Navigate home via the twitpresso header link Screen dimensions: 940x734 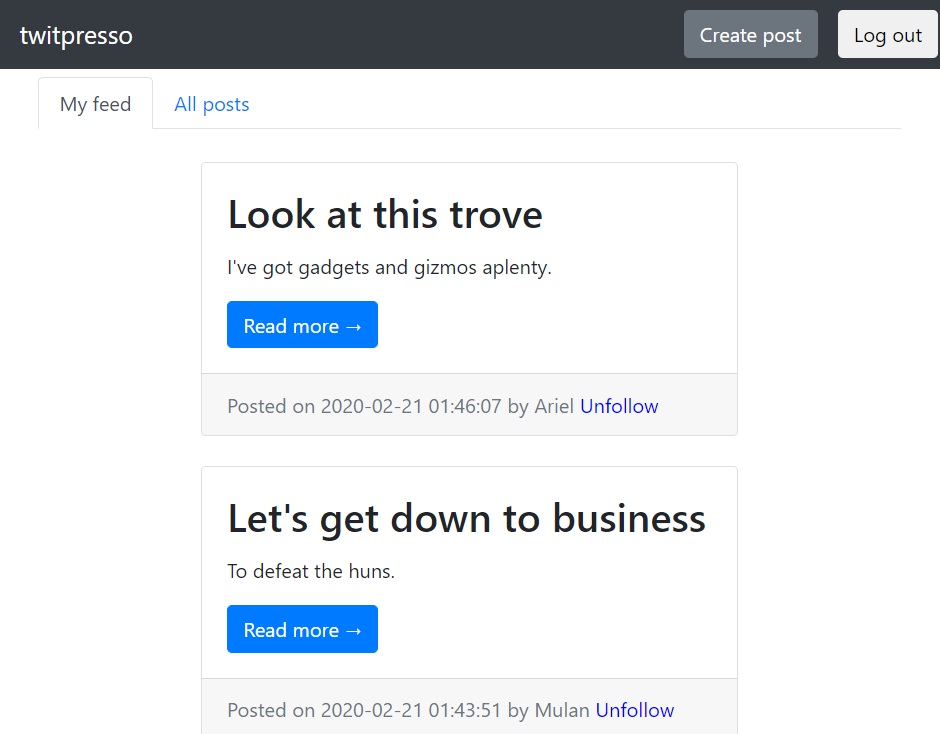[76, 34]
